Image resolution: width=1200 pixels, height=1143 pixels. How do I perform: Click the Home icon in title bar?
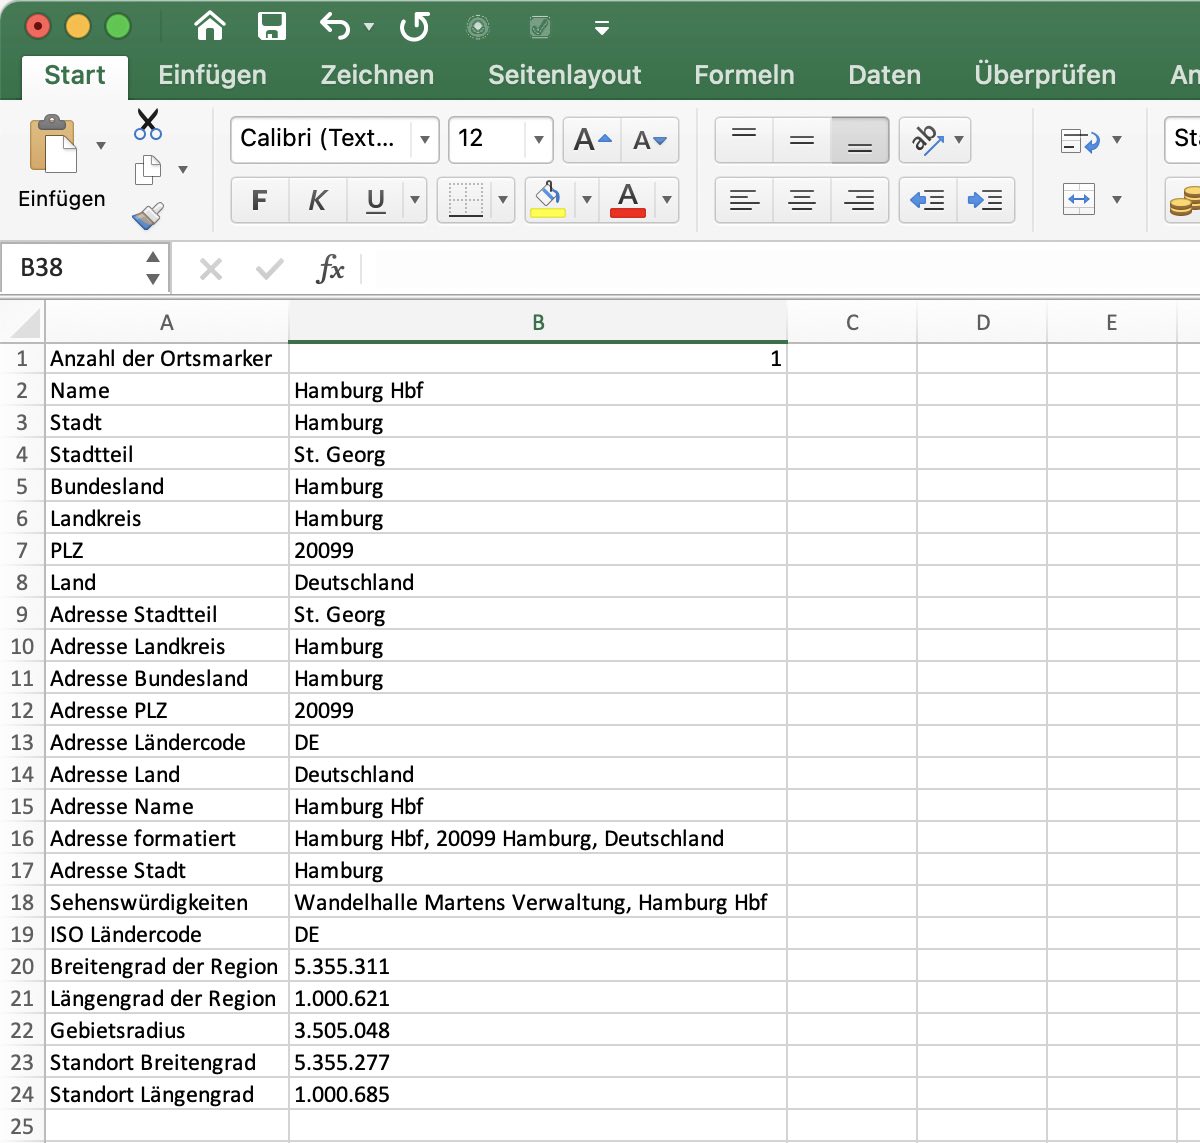click(x=210, y=26)
